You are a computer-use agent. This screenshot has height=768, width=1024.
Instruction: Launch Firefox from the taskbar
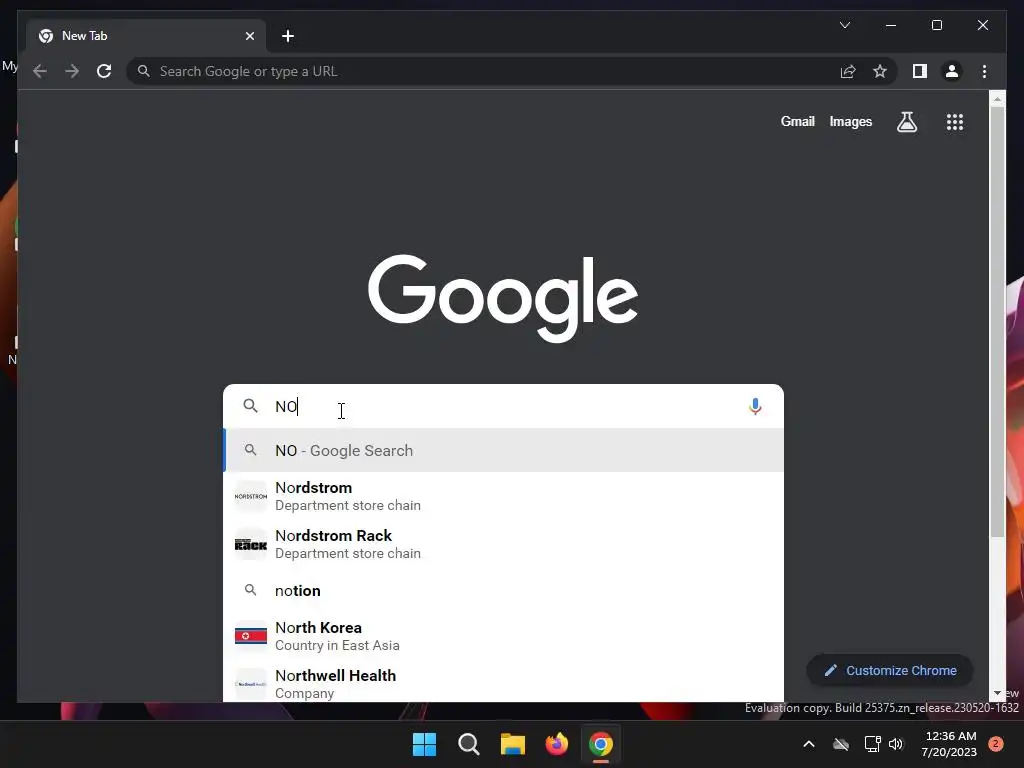(x=556, y=744)
